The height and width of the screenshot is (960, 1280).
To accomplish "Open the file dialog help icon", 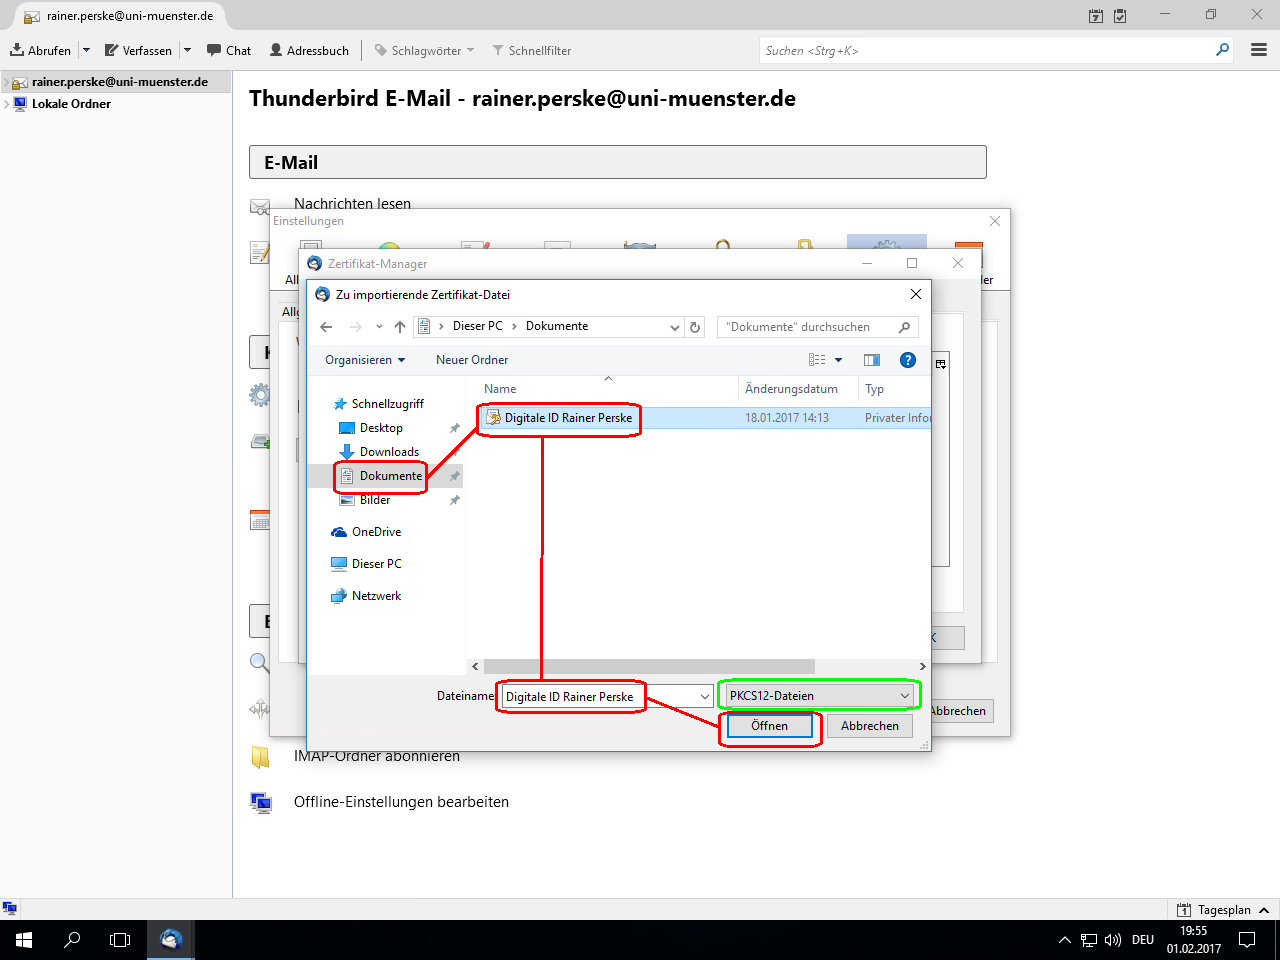I will pyautogui.click(x=907, y=360).
